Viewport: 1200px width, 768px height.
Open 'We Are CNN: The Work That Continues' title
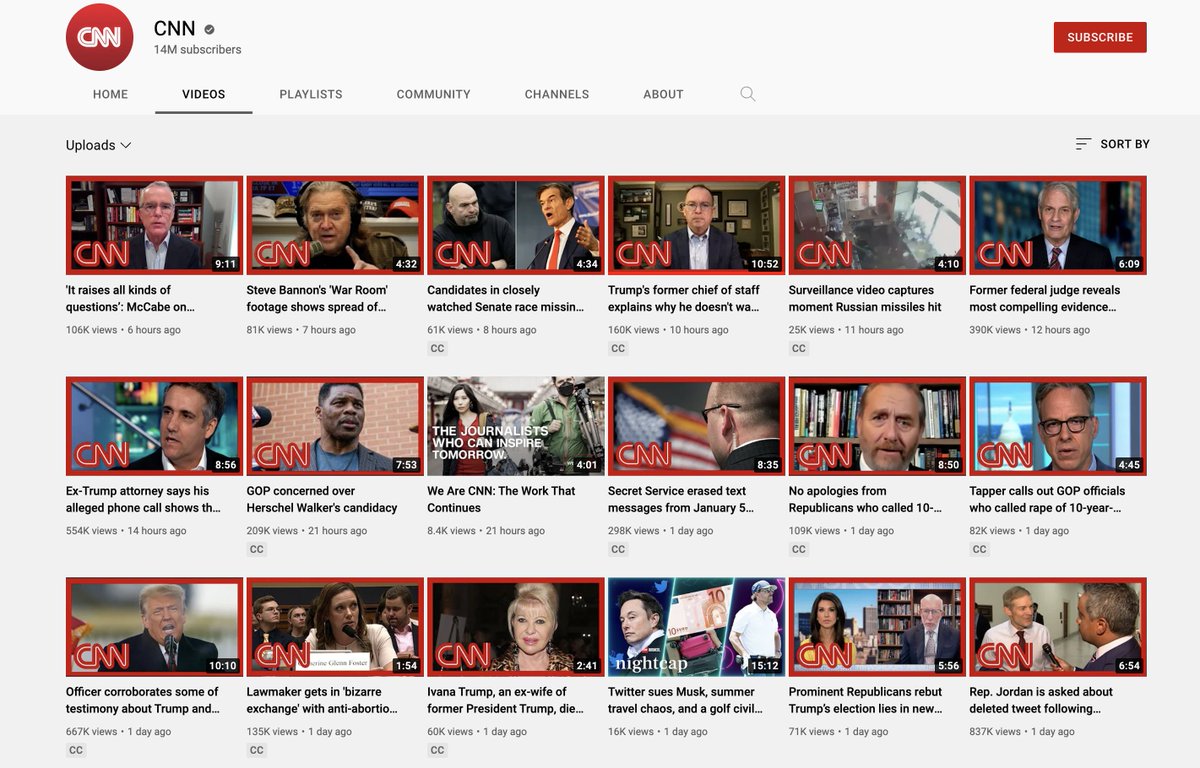tap(501, 499)
